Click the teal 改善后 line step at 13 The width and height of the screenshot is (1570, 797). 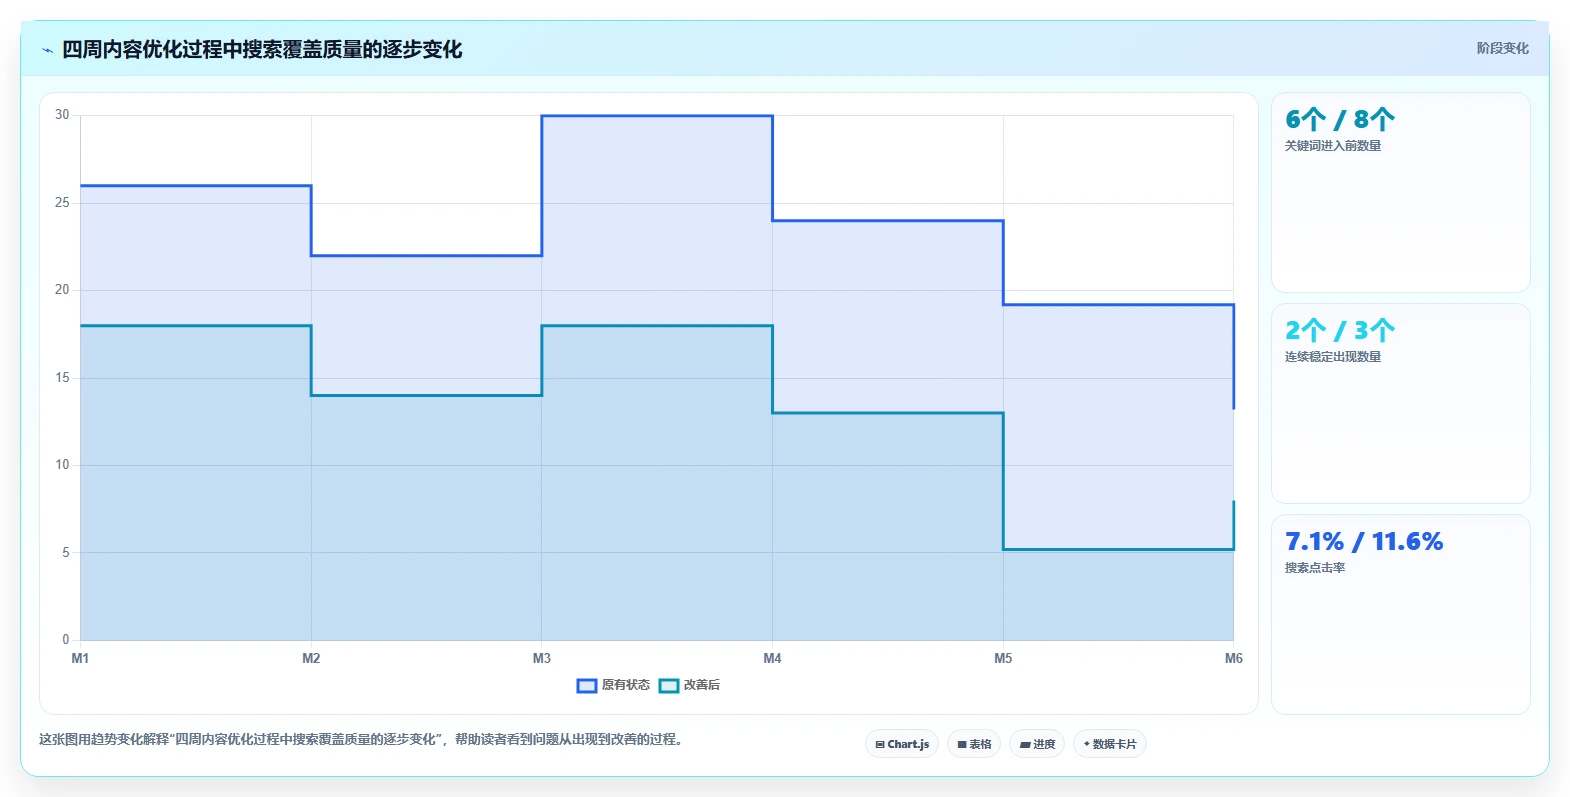[888, 413]
